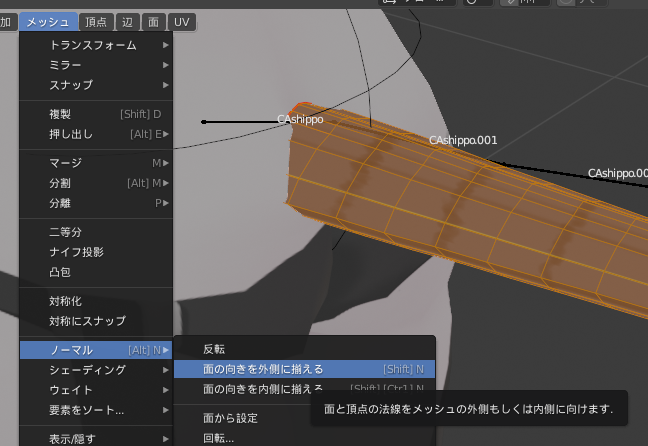Select 対称化 menu entry
This screenshot has height=446, width=648.
coord(96,301)
